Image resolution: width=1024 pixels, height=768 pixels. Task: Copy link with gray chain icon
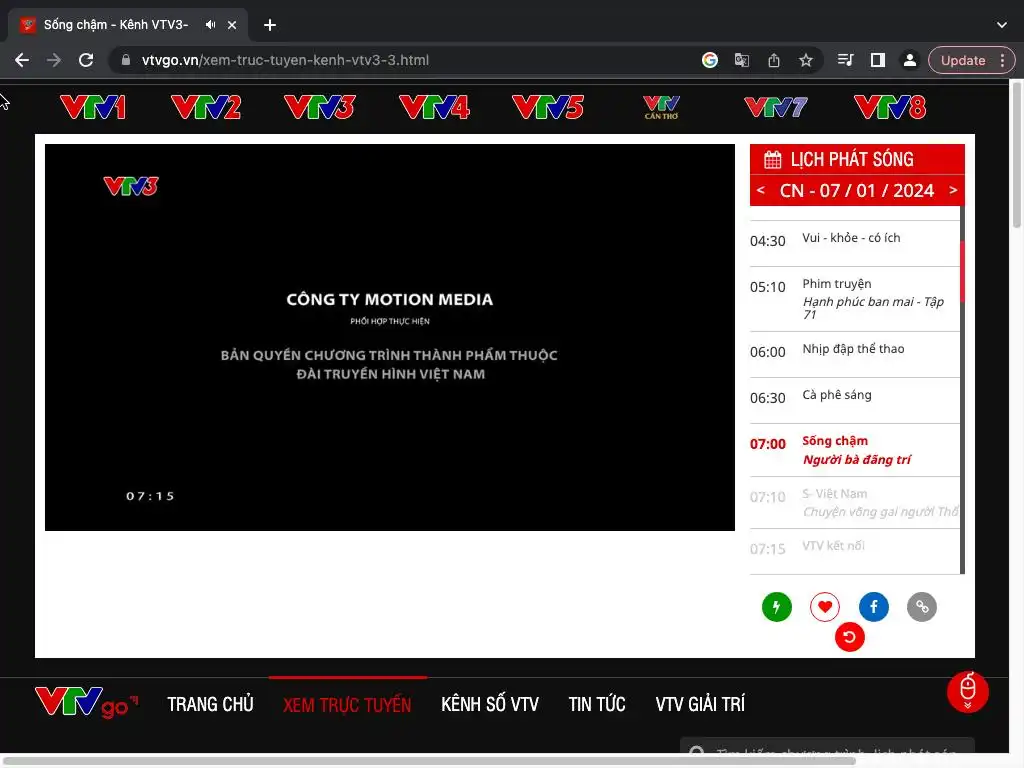(922, 607)
